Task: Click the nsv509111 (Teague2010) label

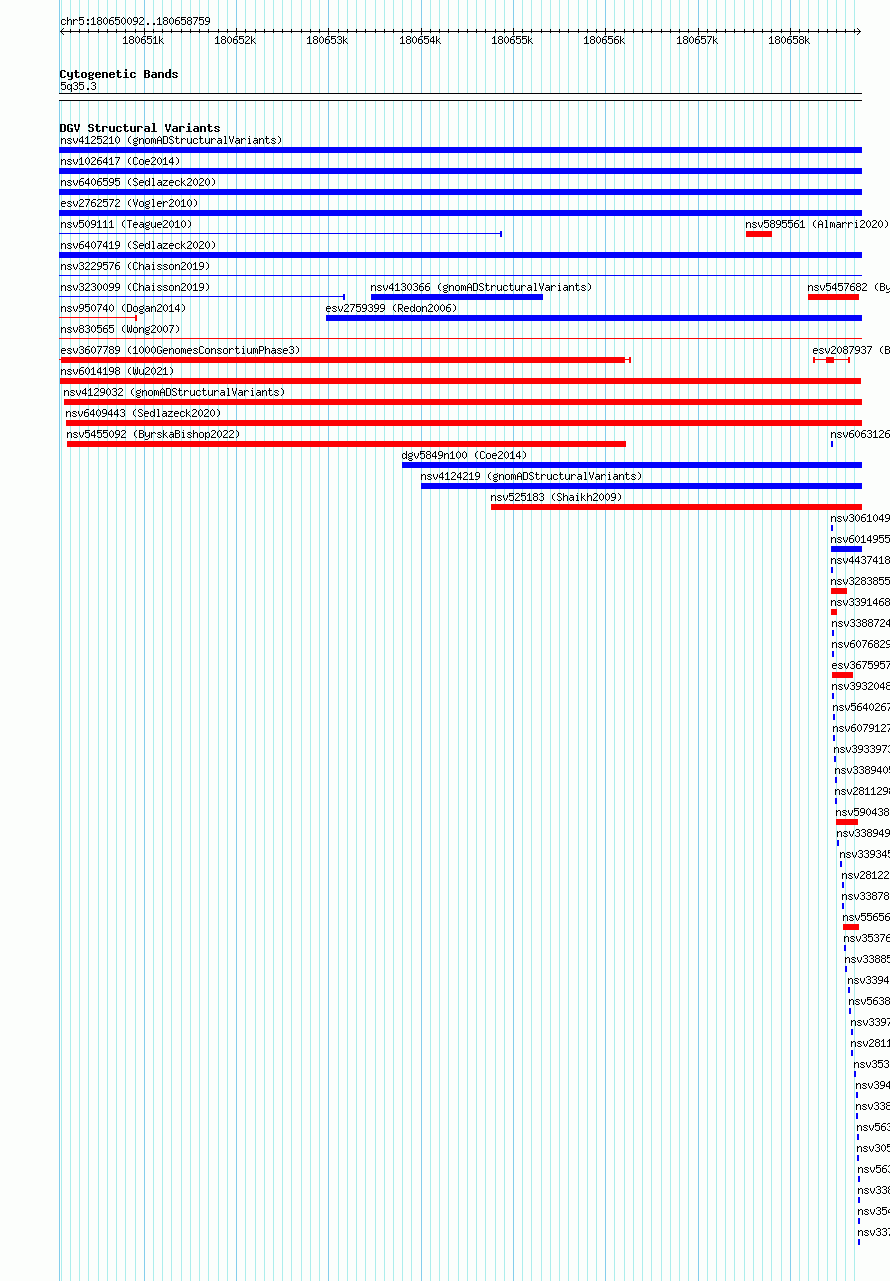Action: (x=126, y=224)
